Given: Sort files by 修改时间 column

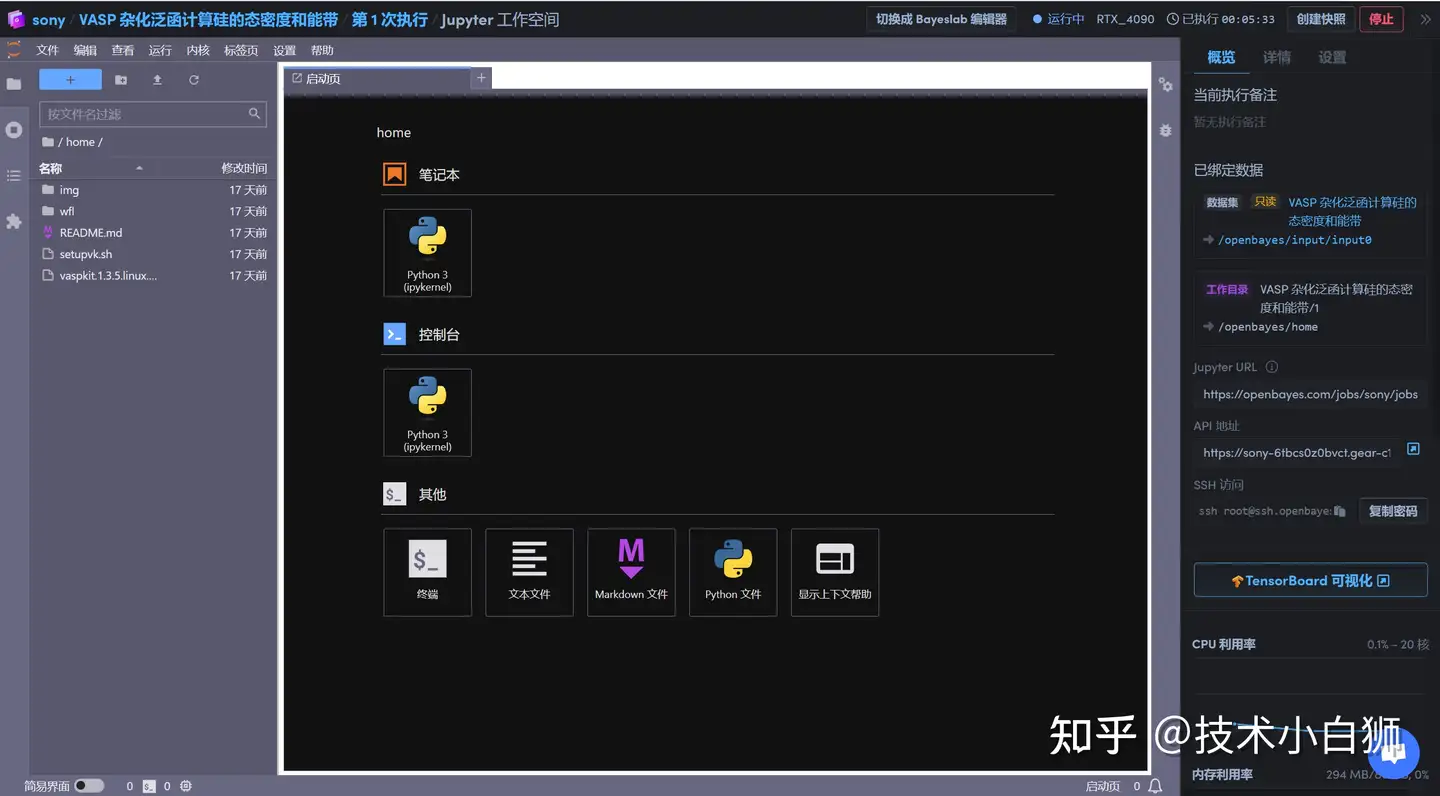Looking at the screenshot, I should tap(244, 168).
